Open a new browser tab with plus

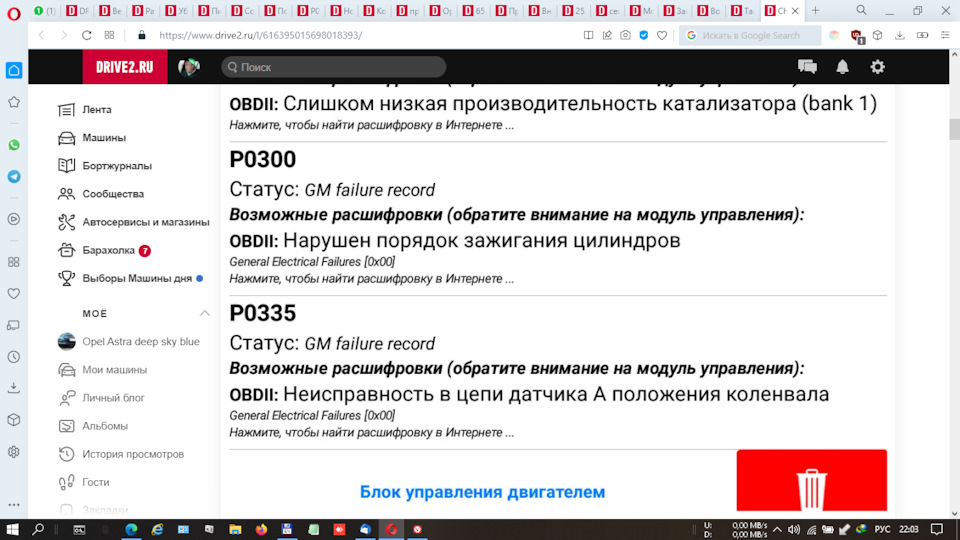click(815, 10)
